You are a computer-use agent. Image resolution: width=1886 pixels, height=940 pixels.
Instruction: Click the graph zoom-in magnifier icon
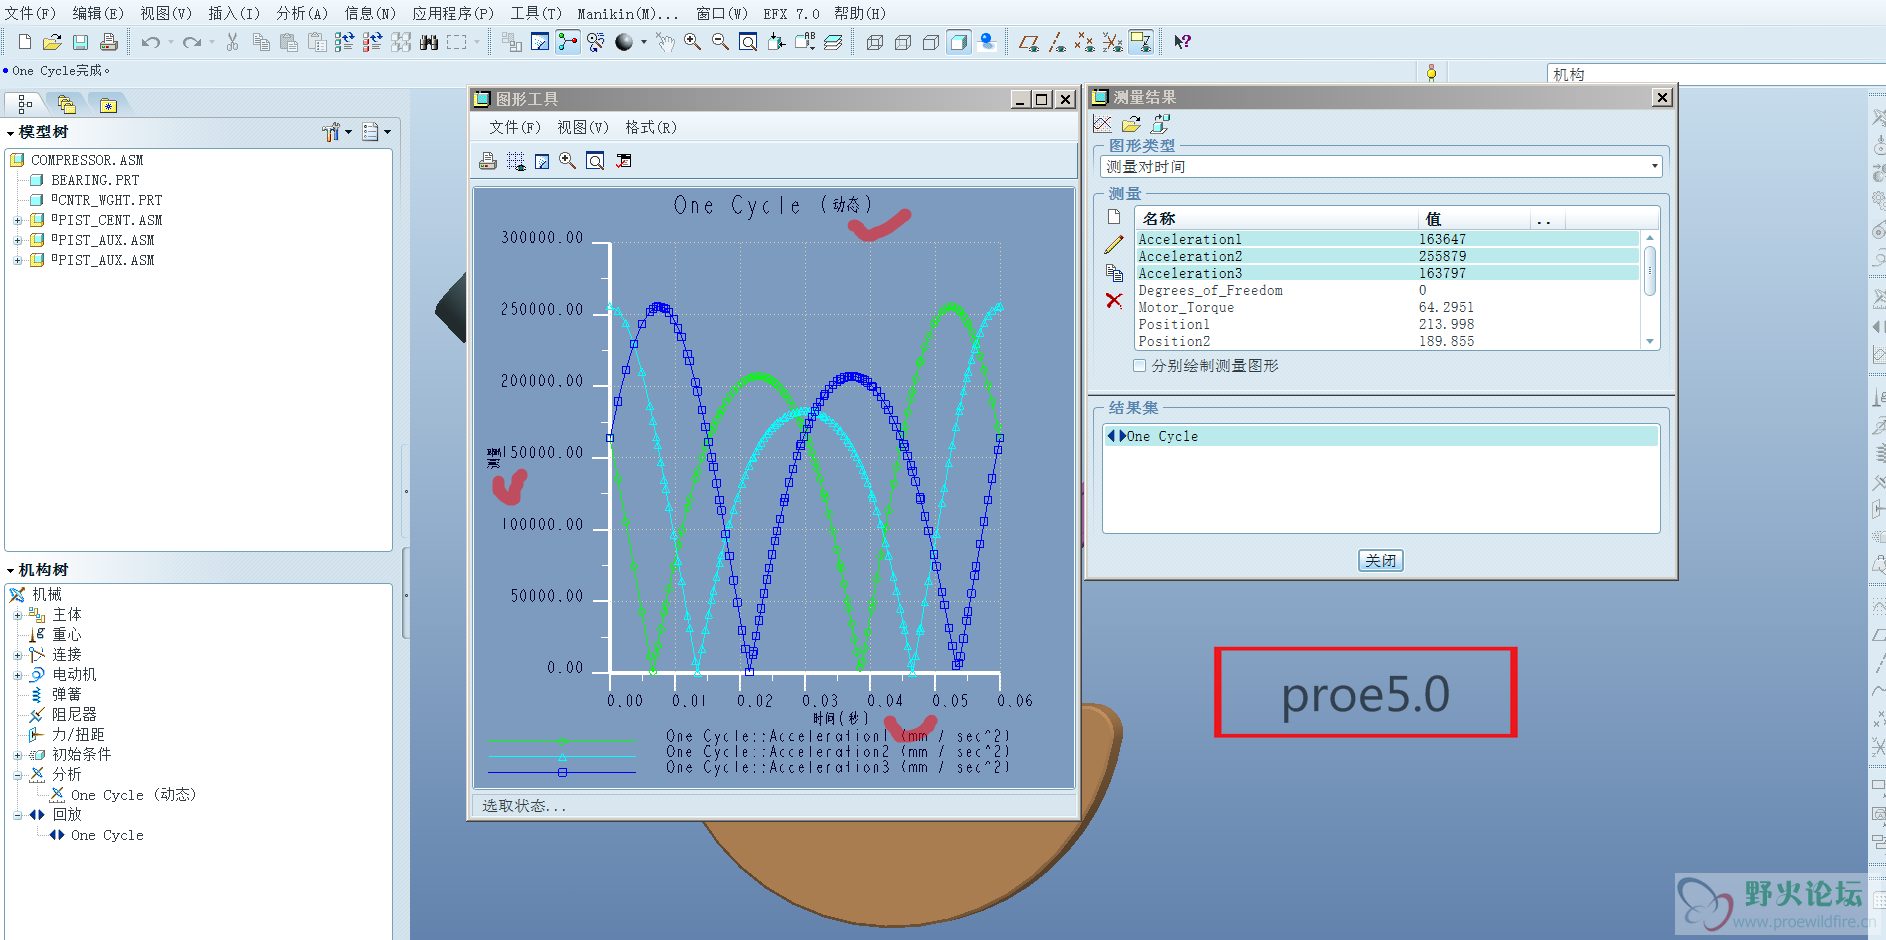point(568,161)
